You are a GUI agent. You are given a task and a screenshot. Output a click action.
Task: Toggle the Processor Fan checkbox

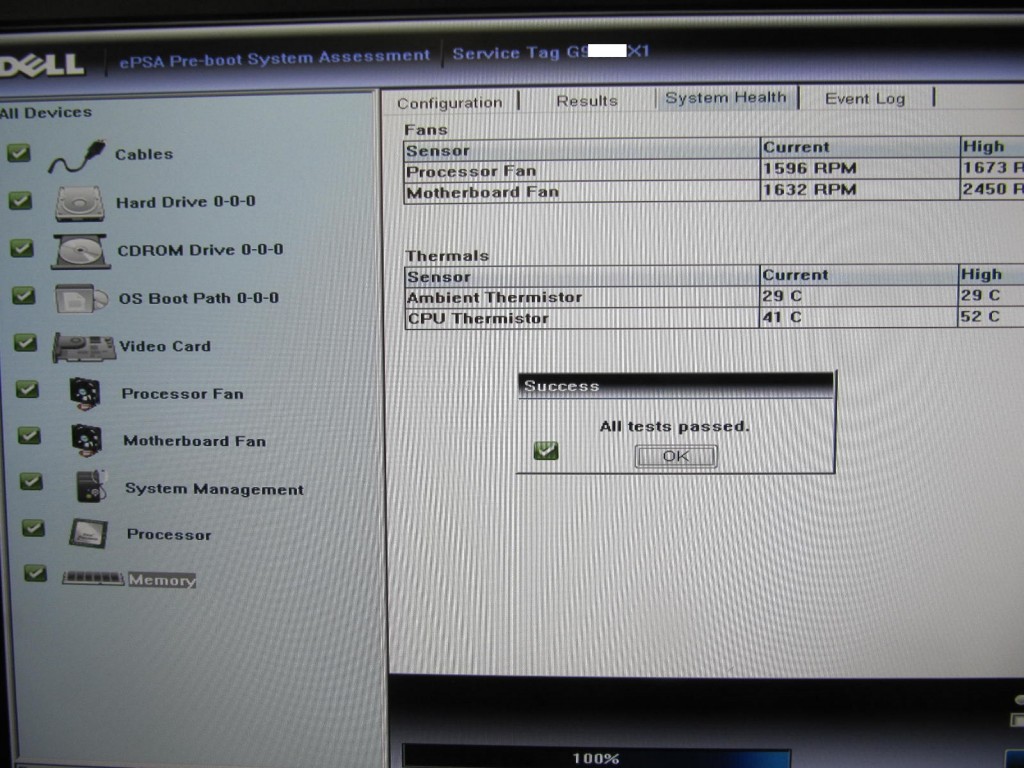(x=27, y=389)
